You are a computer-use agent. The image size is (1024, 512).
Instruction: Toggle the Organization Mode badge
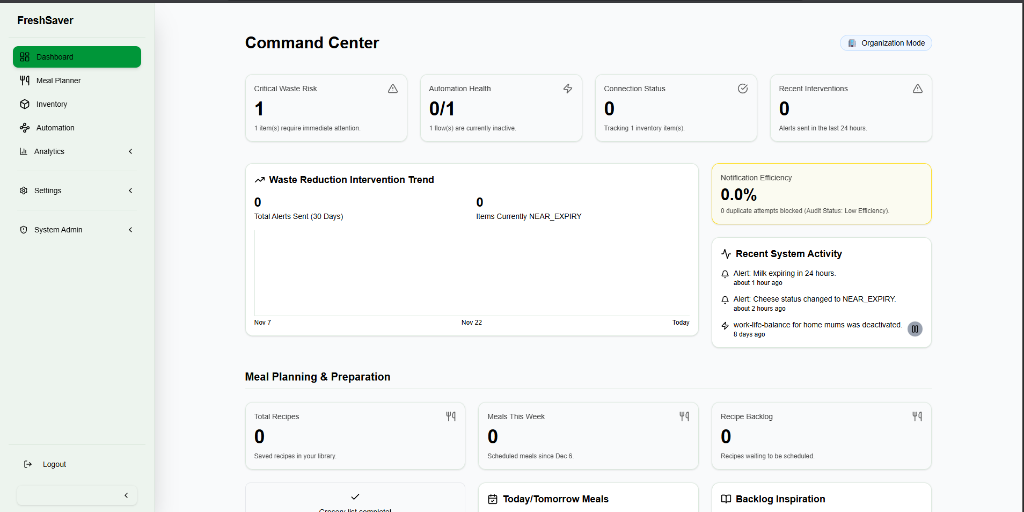(x=886, y=43)
